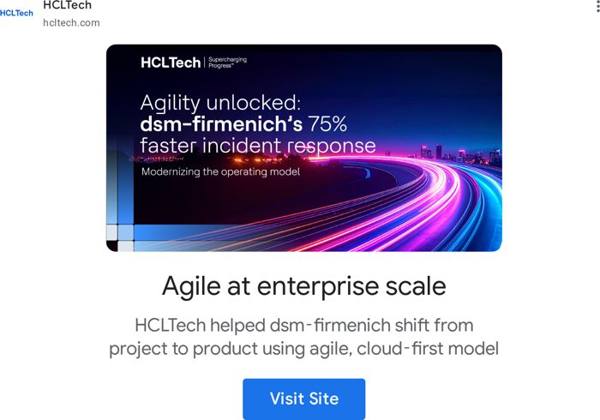Click the 'Agility unlocked:' banner heading
Screen dimensions: 600x420
point(220,103)
